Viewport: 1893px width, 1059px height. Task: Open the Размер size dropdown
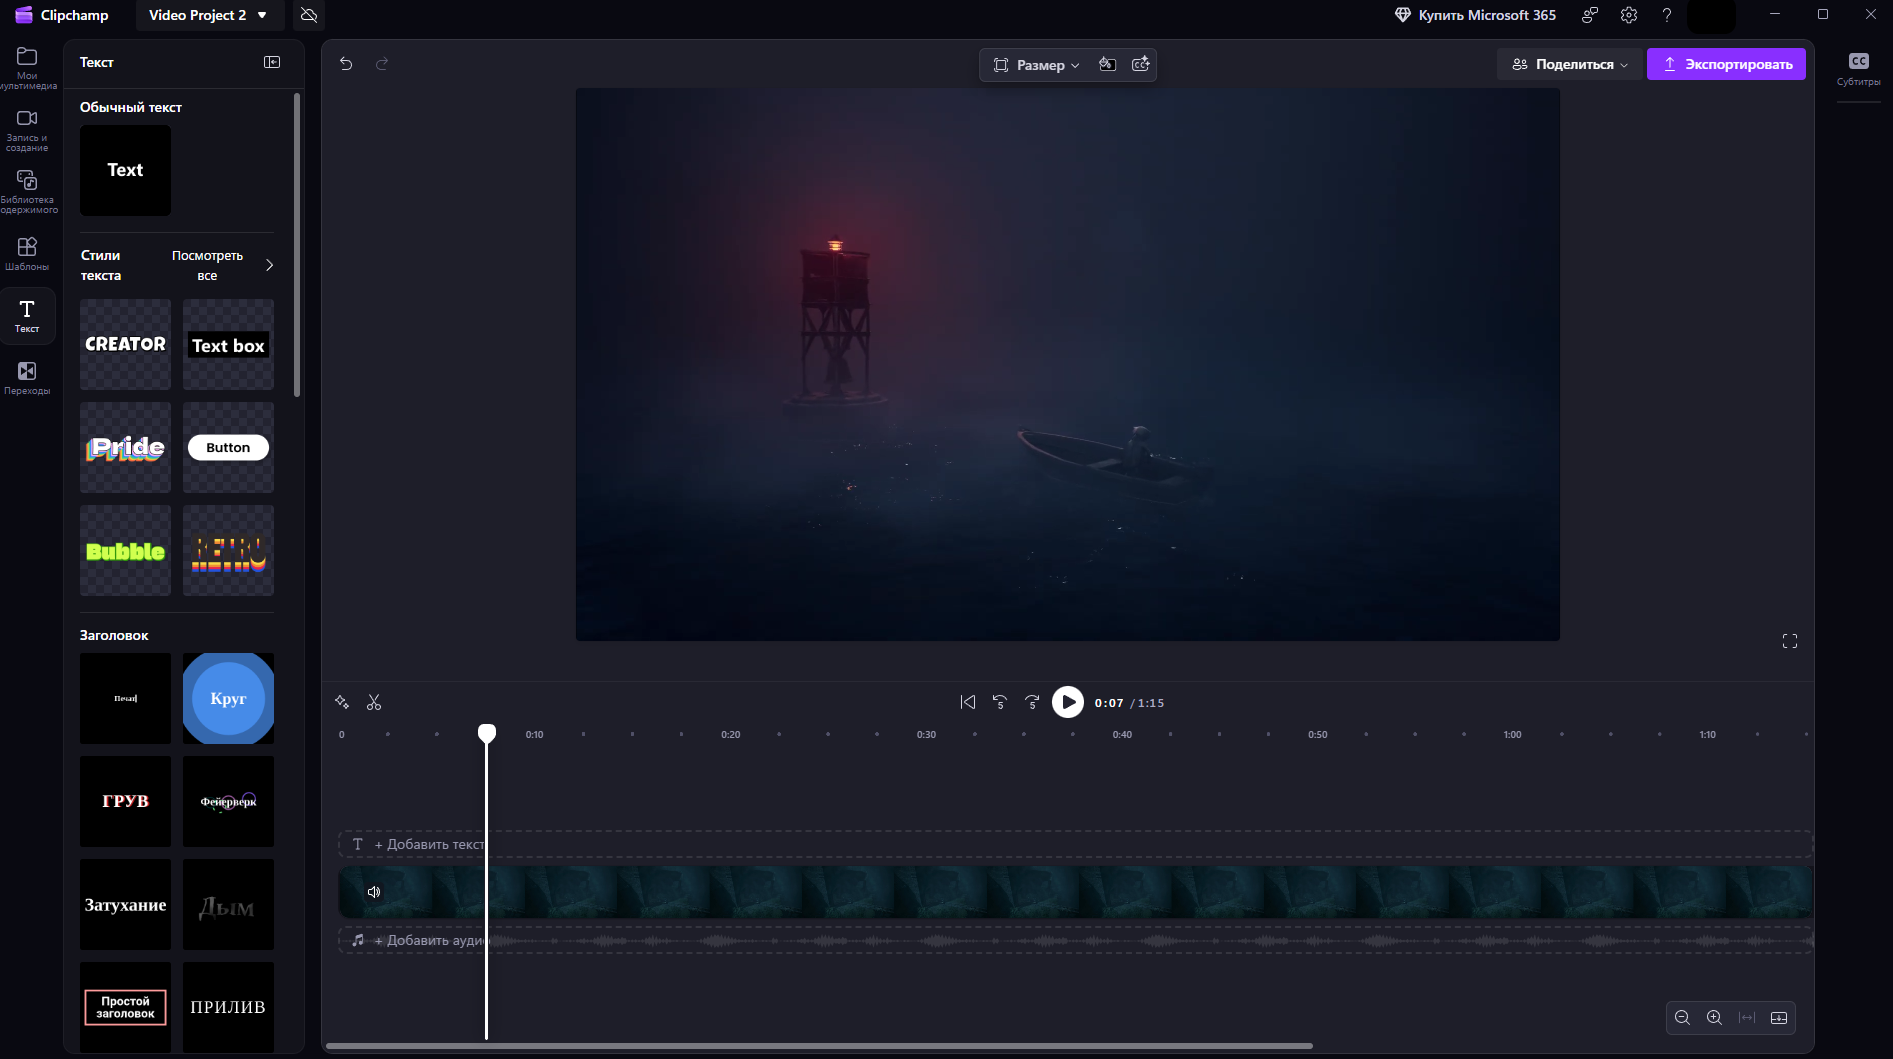pos(1037,65)
